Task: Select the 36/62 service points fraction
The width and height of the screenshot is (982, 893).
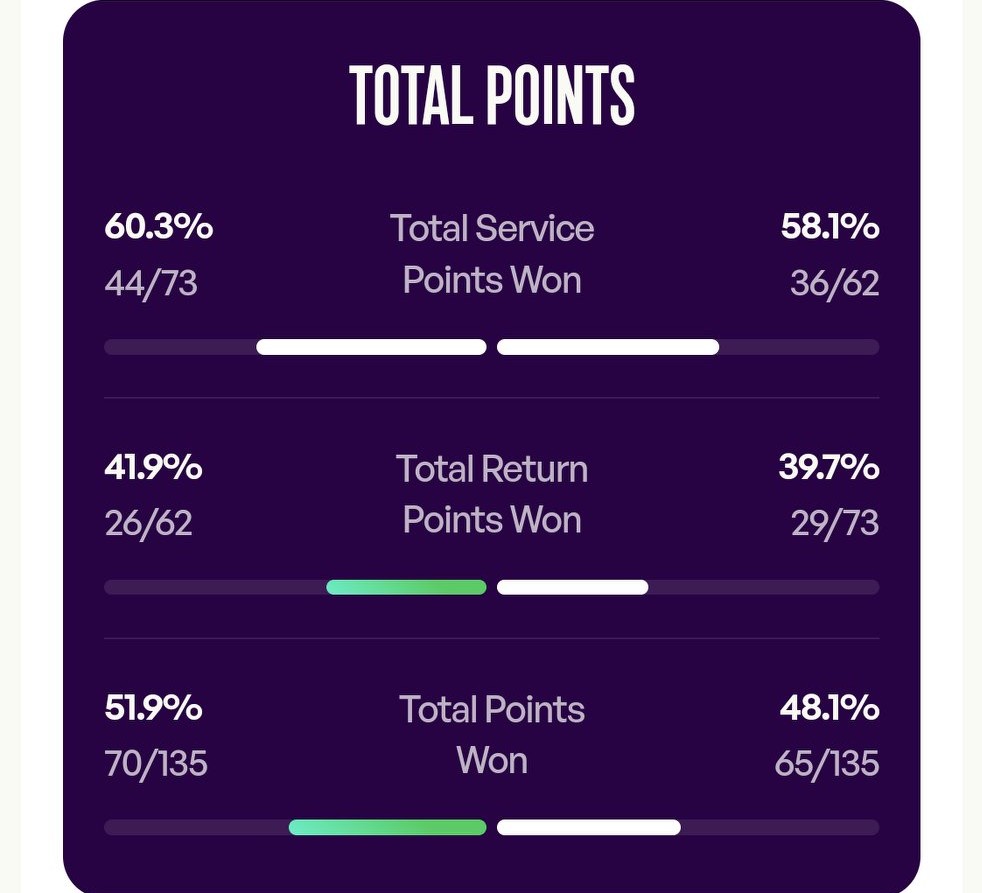Action: [x=834, y=283]
